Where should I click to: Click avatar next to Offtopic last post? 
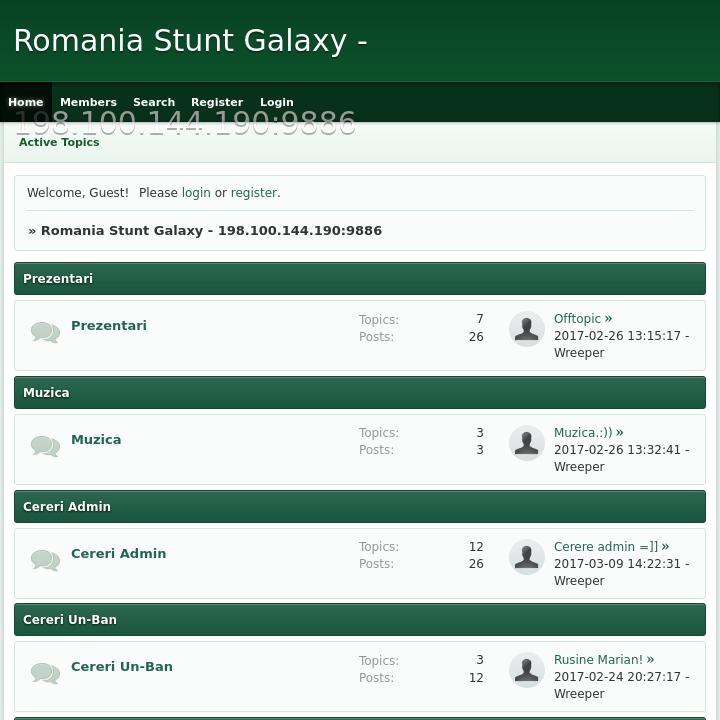pos(527,329)
